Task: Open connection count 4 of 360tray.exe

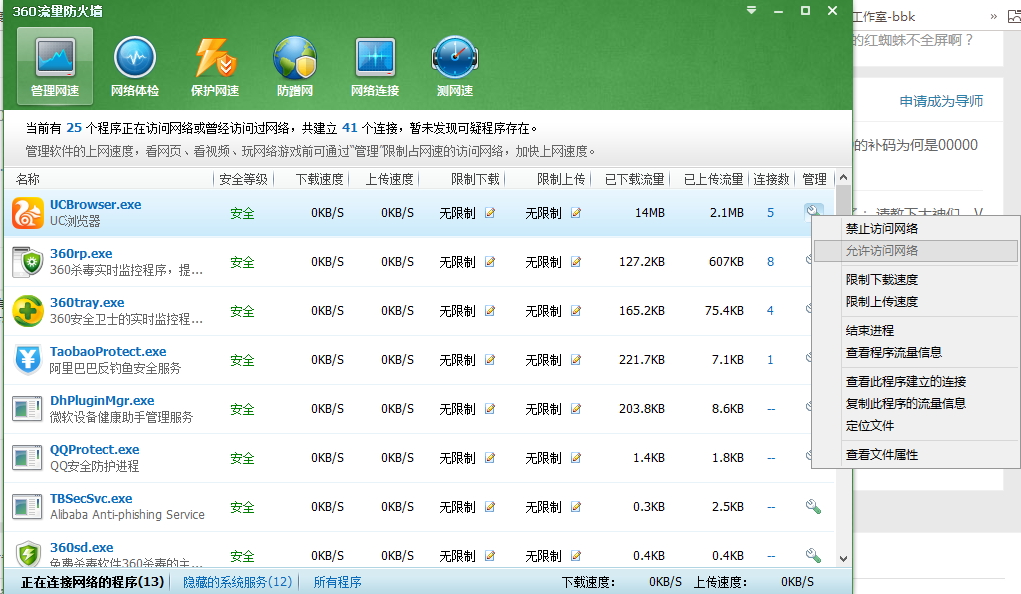Action: pos(770,311)
